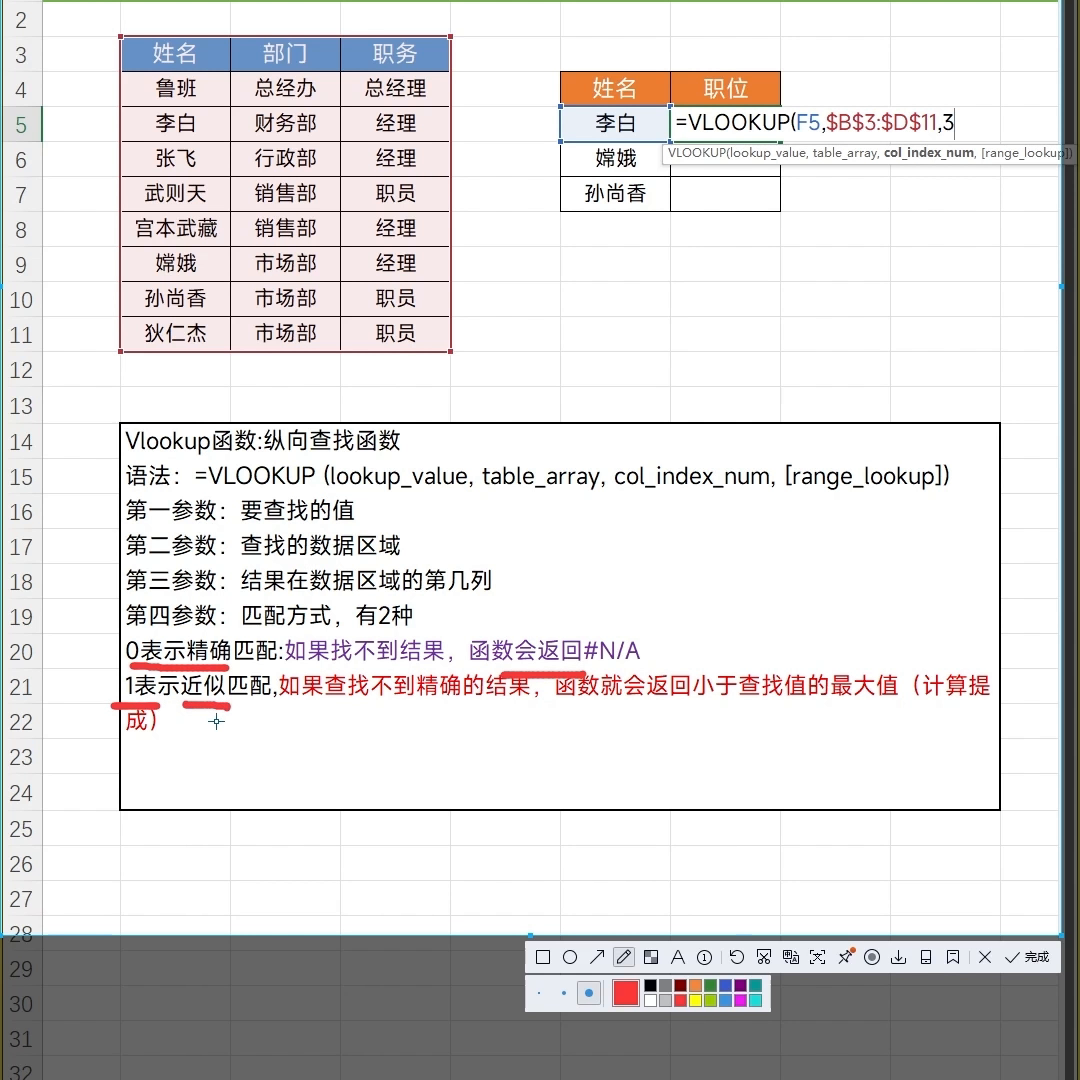Select the cell 武则天

(176, 194)
